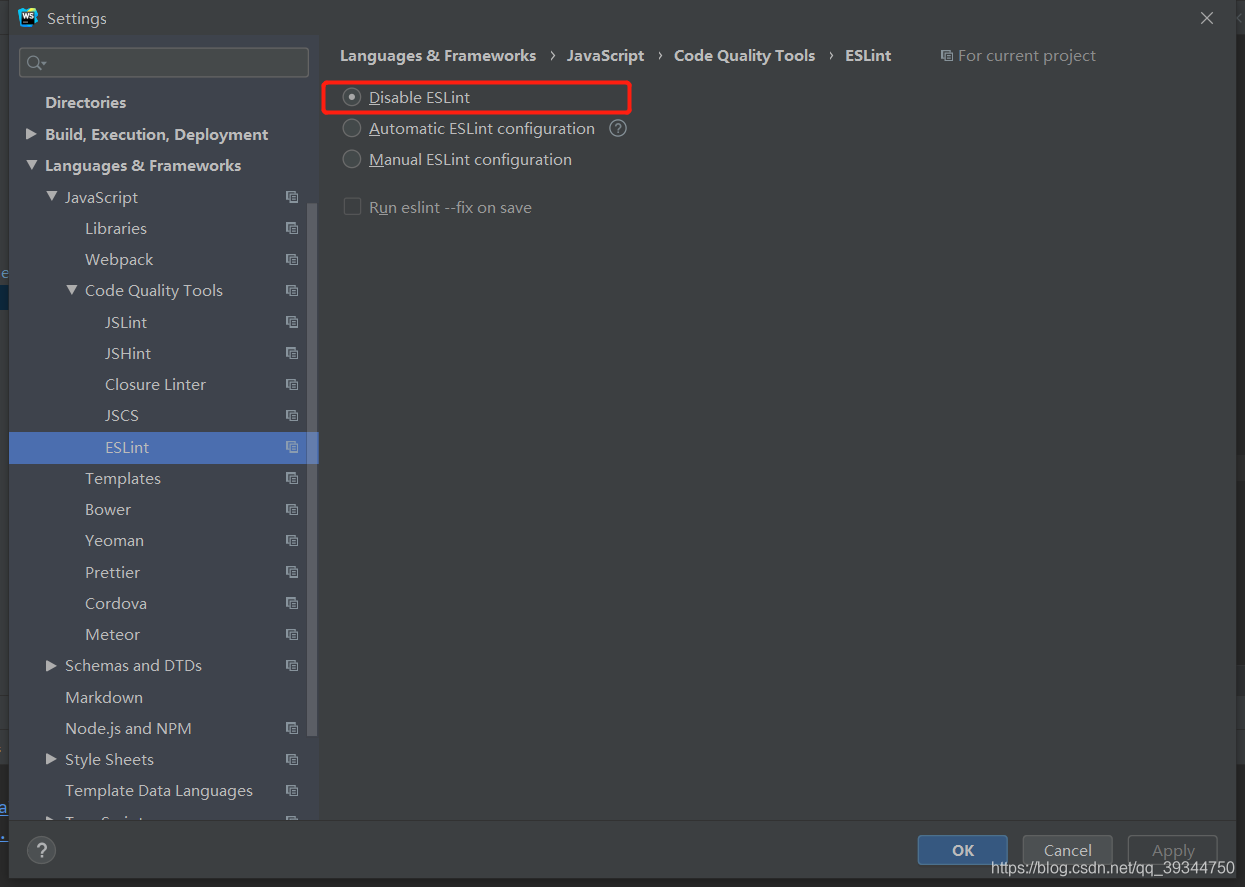This screenshot has width=1245, height=887.
Task: Click inside the settings search field
Action: click(163, 62)
